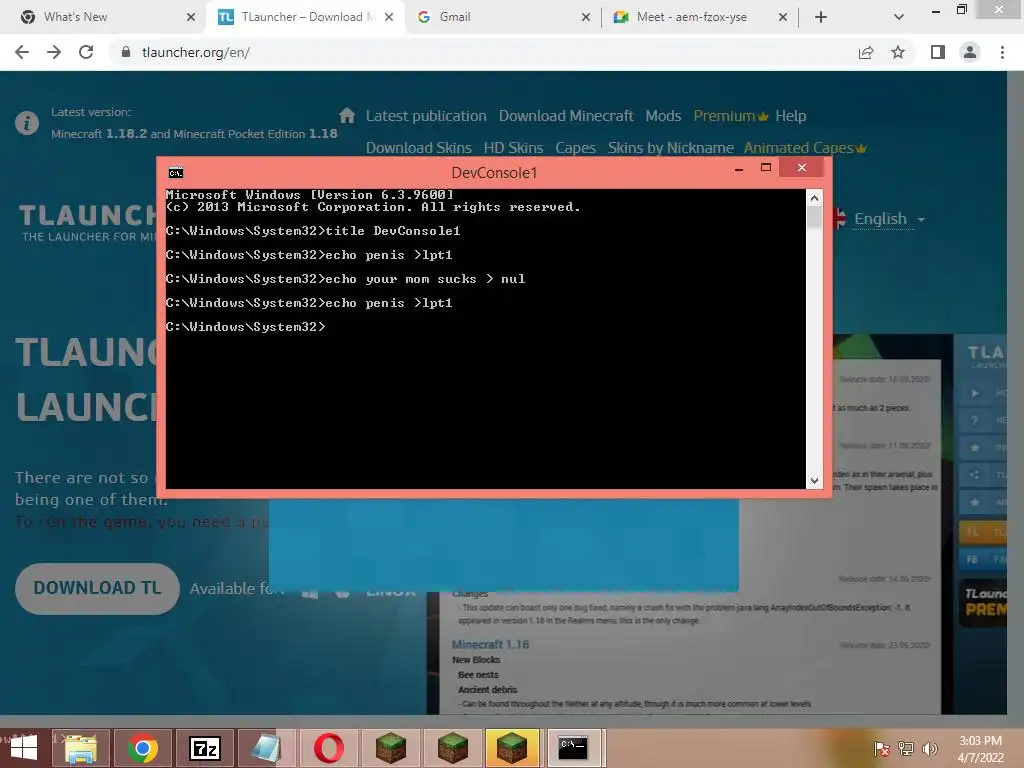The width and height of the screenshot is (1024, 768).
Task: Open Skins by Nickname link
Action: [x=671, y=148]
